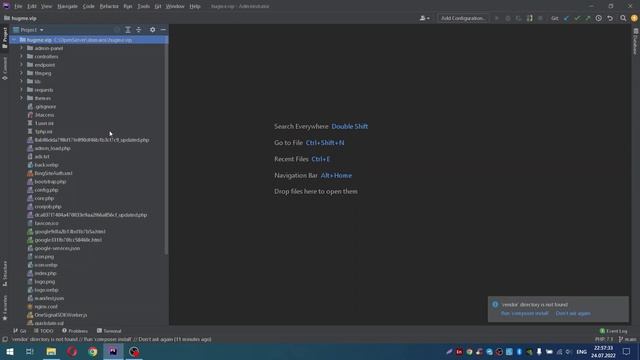Expand the themes folder
Screen dimensions: 640x360
tap(22, 98)
